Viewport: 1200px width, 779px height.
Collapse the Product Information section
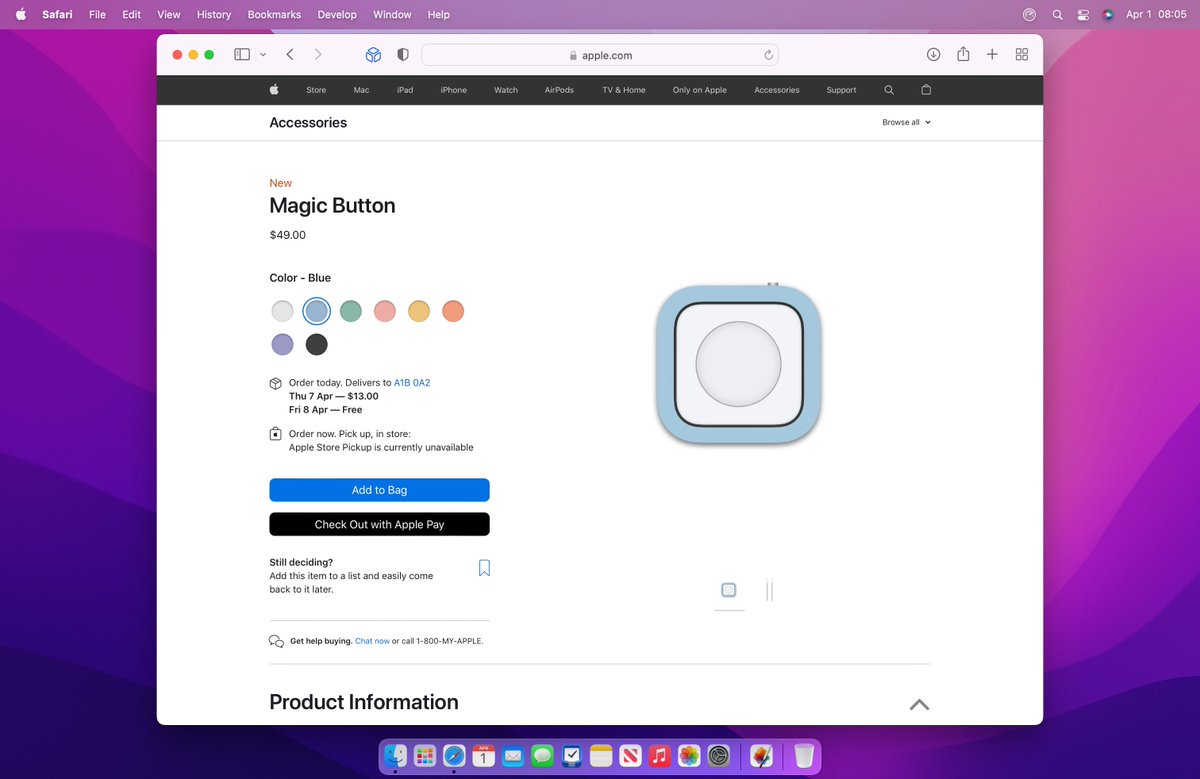(919, 704)
